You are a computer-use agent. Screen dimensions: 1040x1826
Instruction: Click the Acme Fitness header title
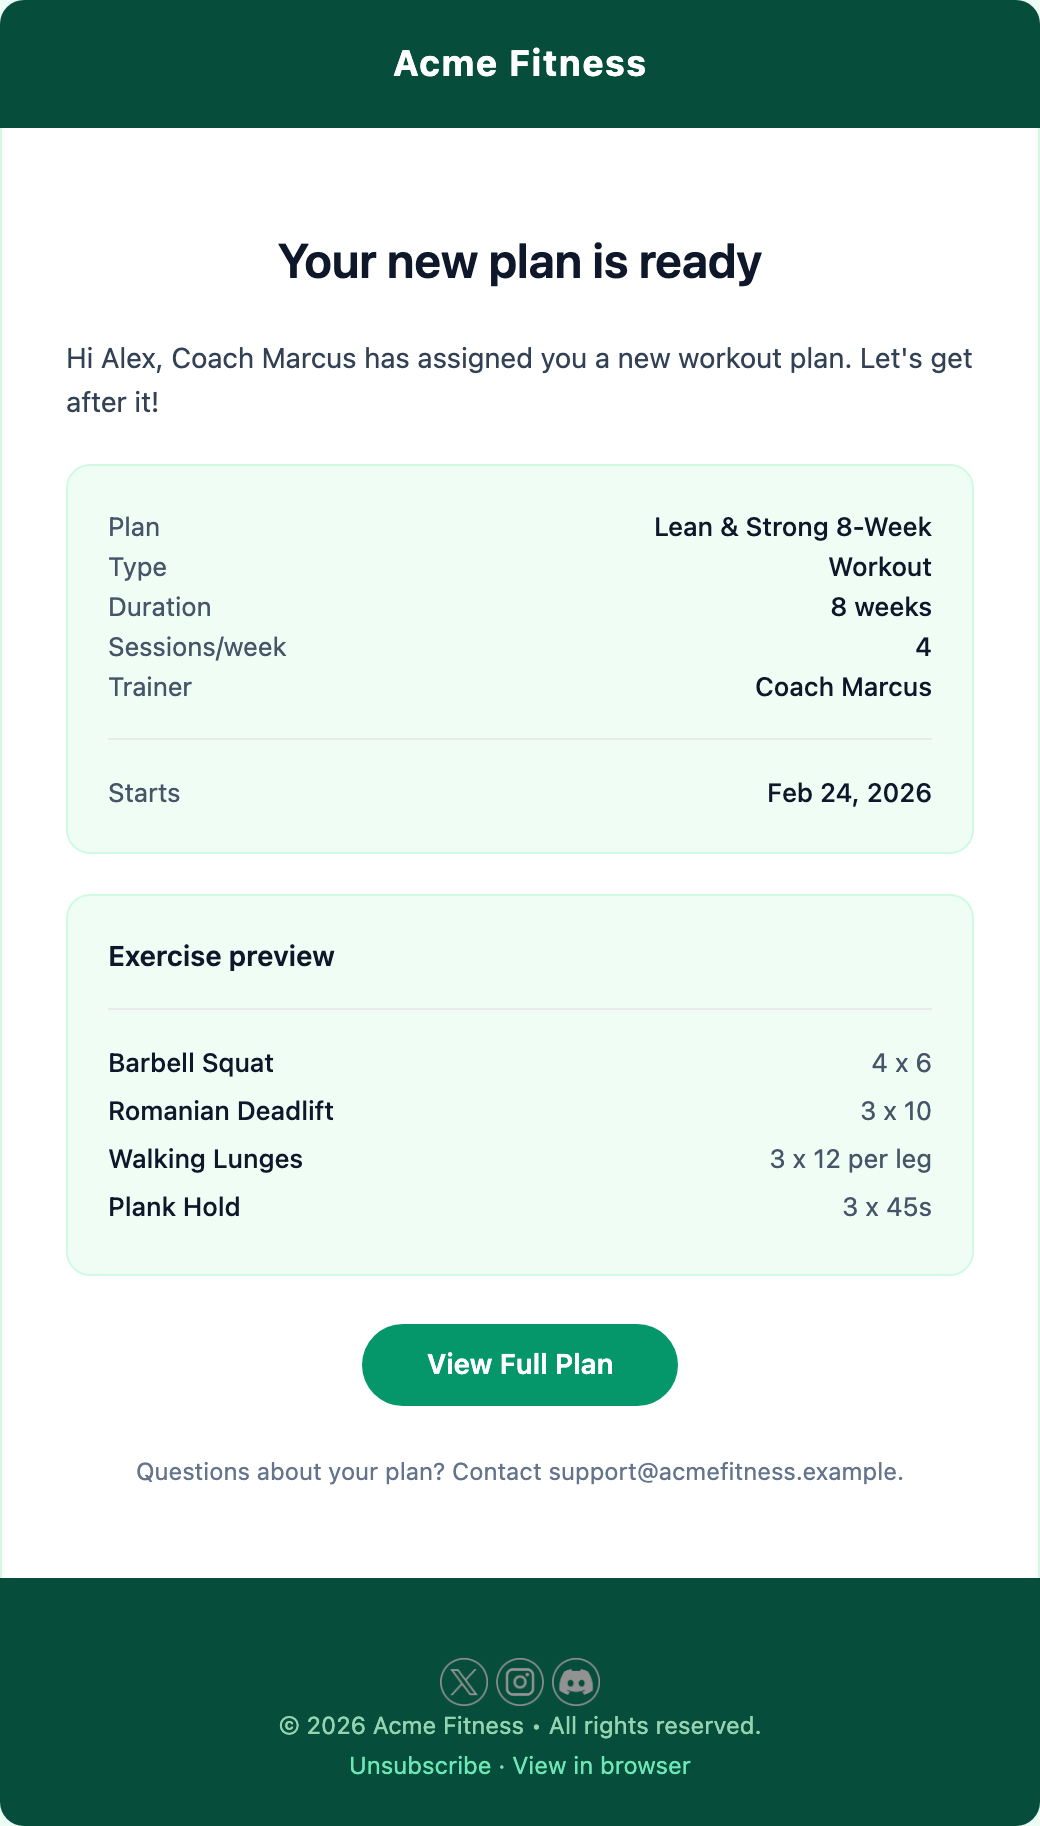pos(520,64)
